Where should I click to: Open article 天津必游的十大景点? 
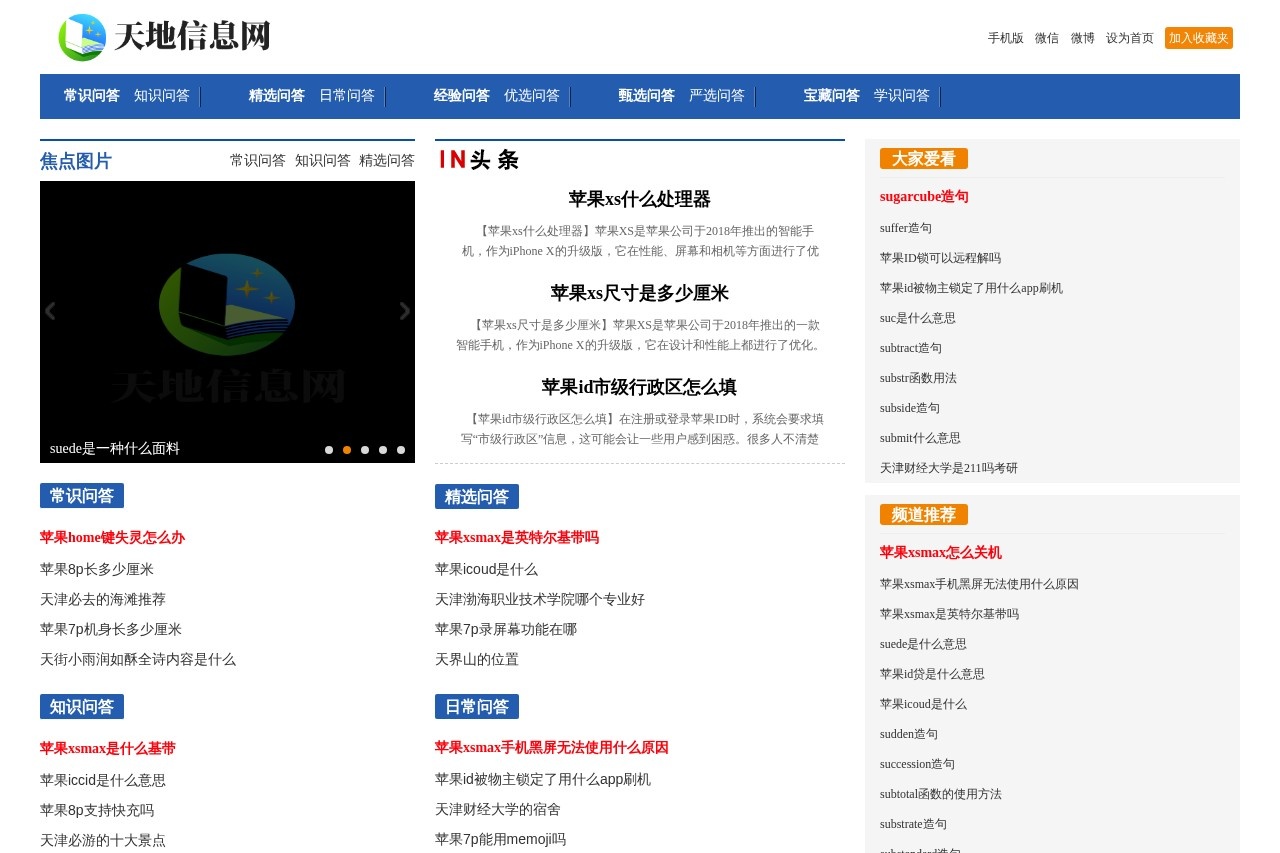click(x=103, y=840)
